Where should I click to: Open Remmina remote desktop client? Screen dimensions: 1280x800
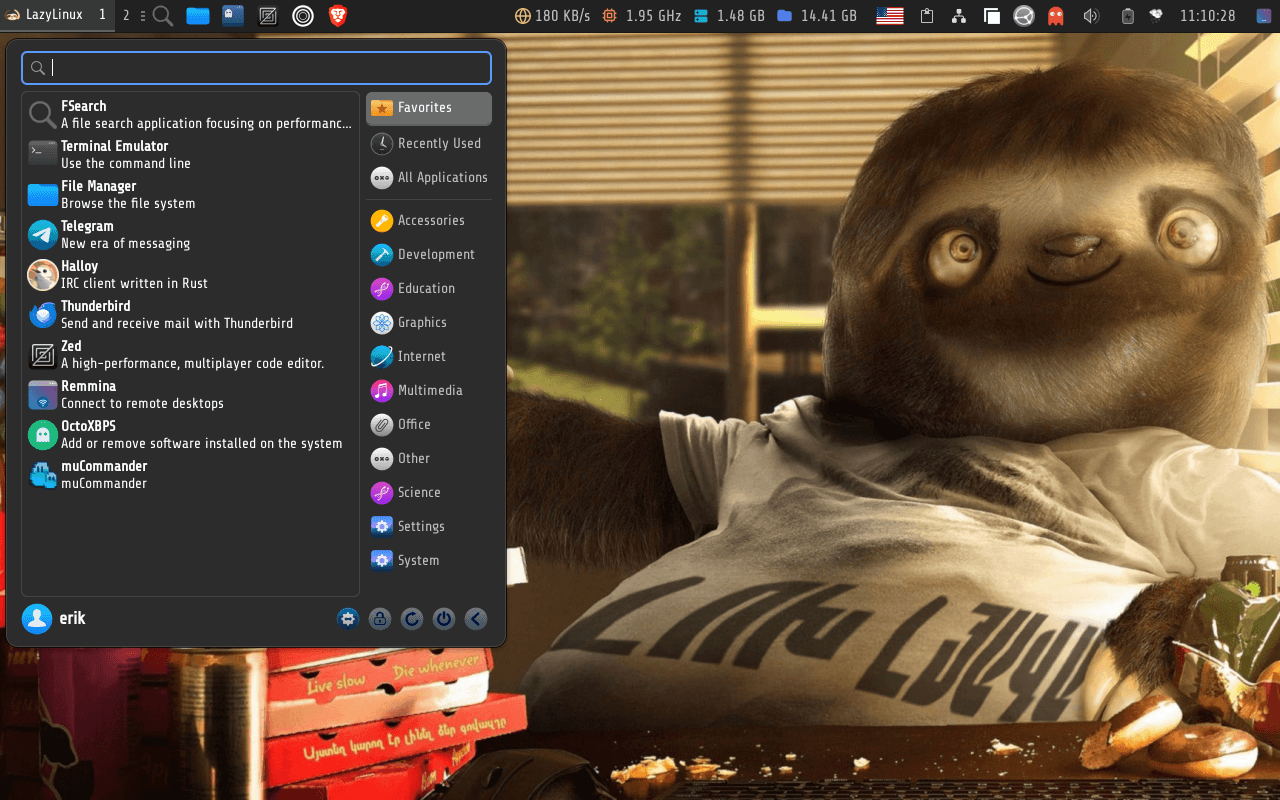[88, 395]
